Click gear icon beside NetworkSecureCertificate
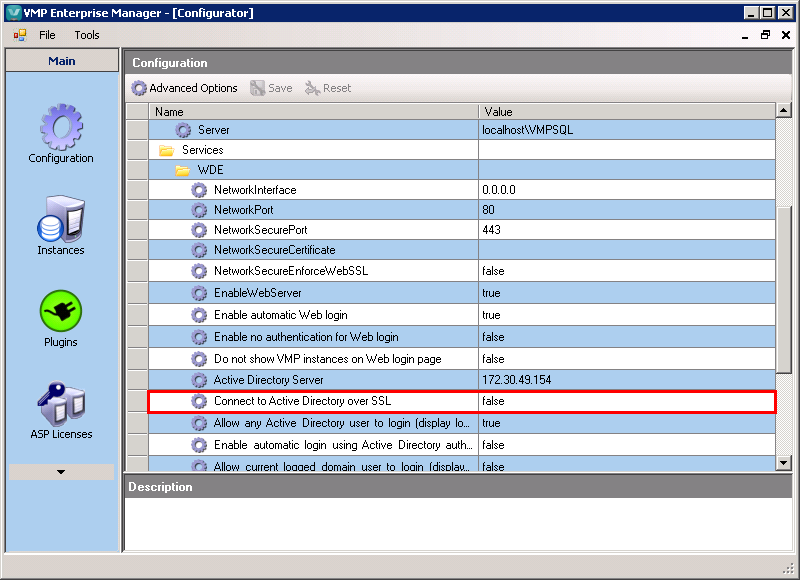Image resolution: width=800 pixels, height=580 pixels. point(199,250)
